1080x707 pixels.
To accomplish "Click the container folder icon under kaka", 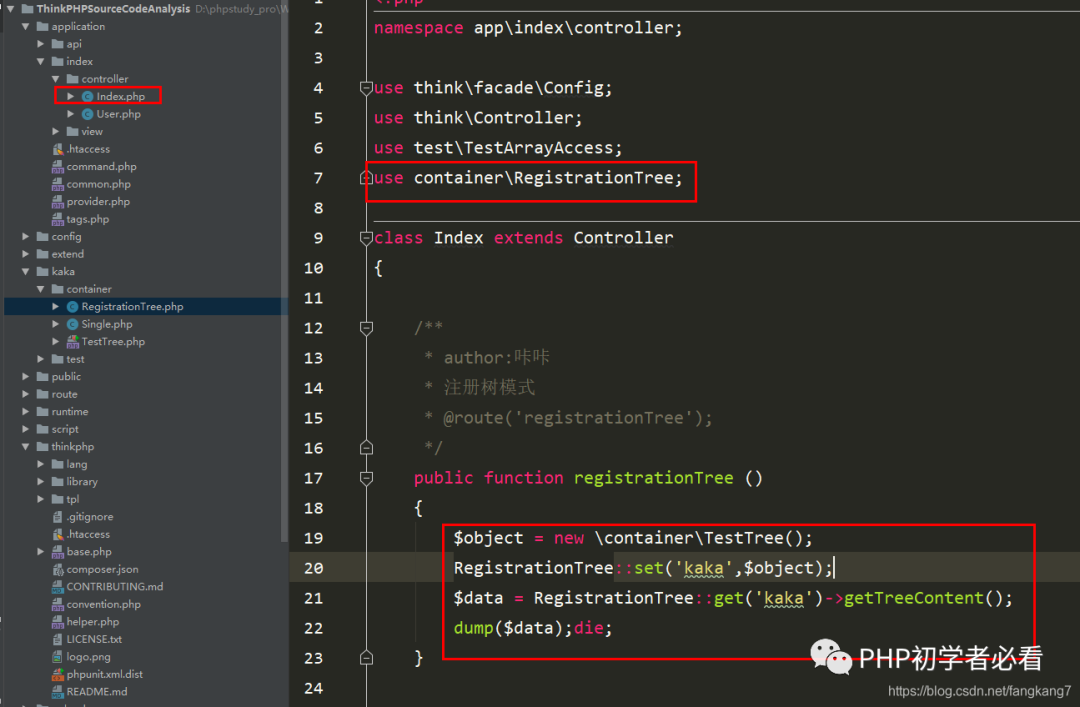I will (x=58, y=289).
